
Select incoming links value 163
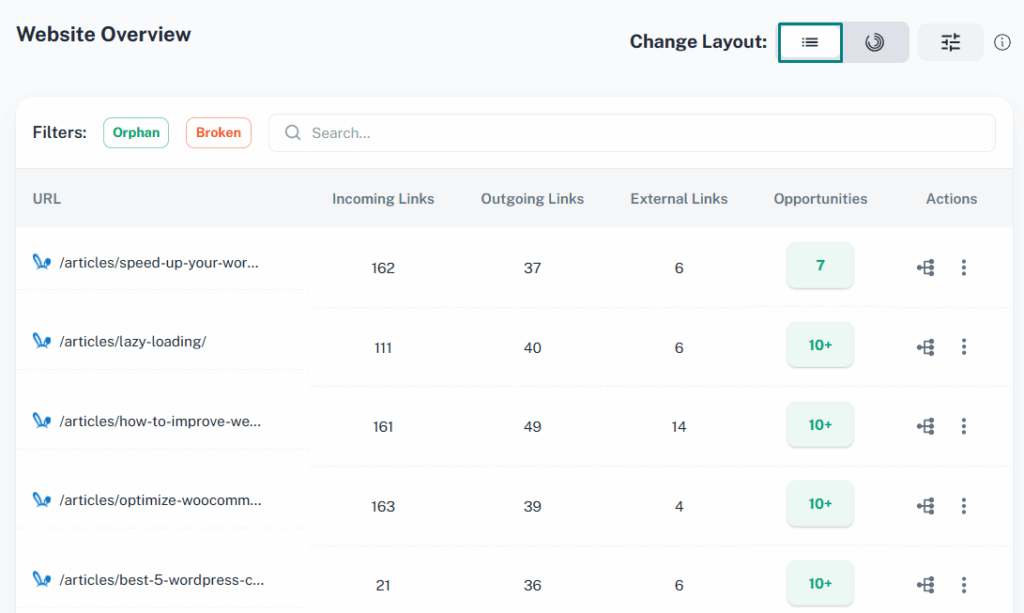click(383, 507)
